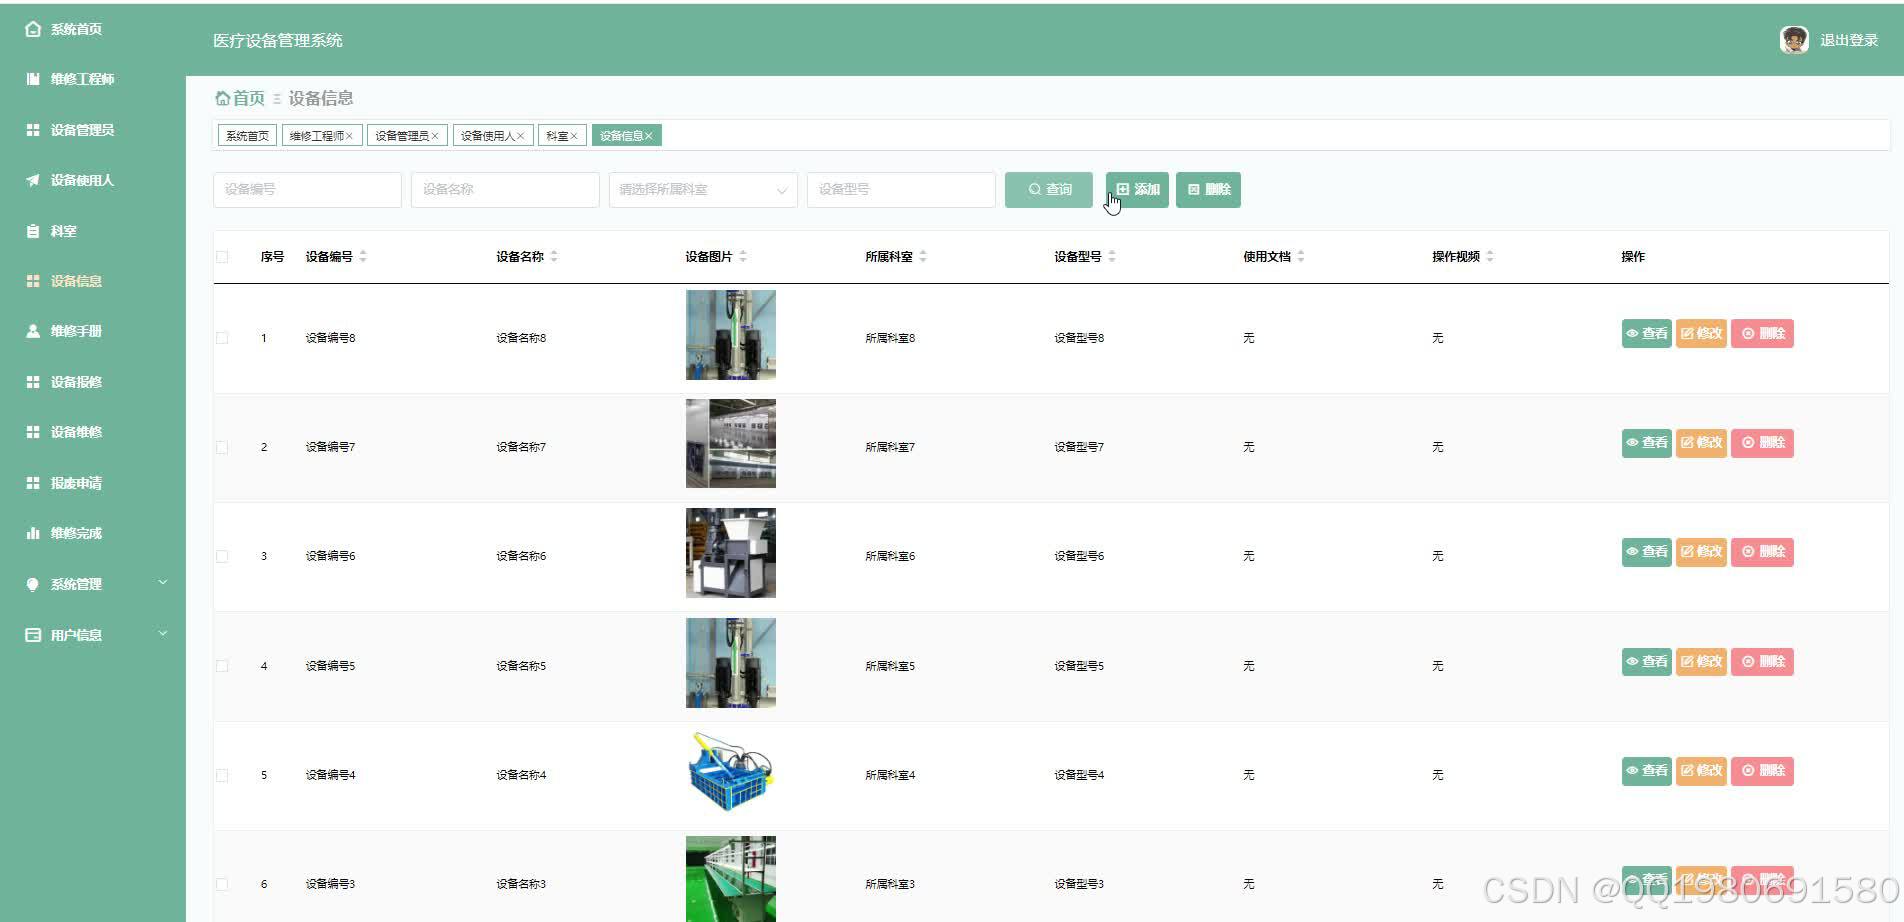Click the card icon beside 用户信息
Screen dimensions: 1904x922
33,635
